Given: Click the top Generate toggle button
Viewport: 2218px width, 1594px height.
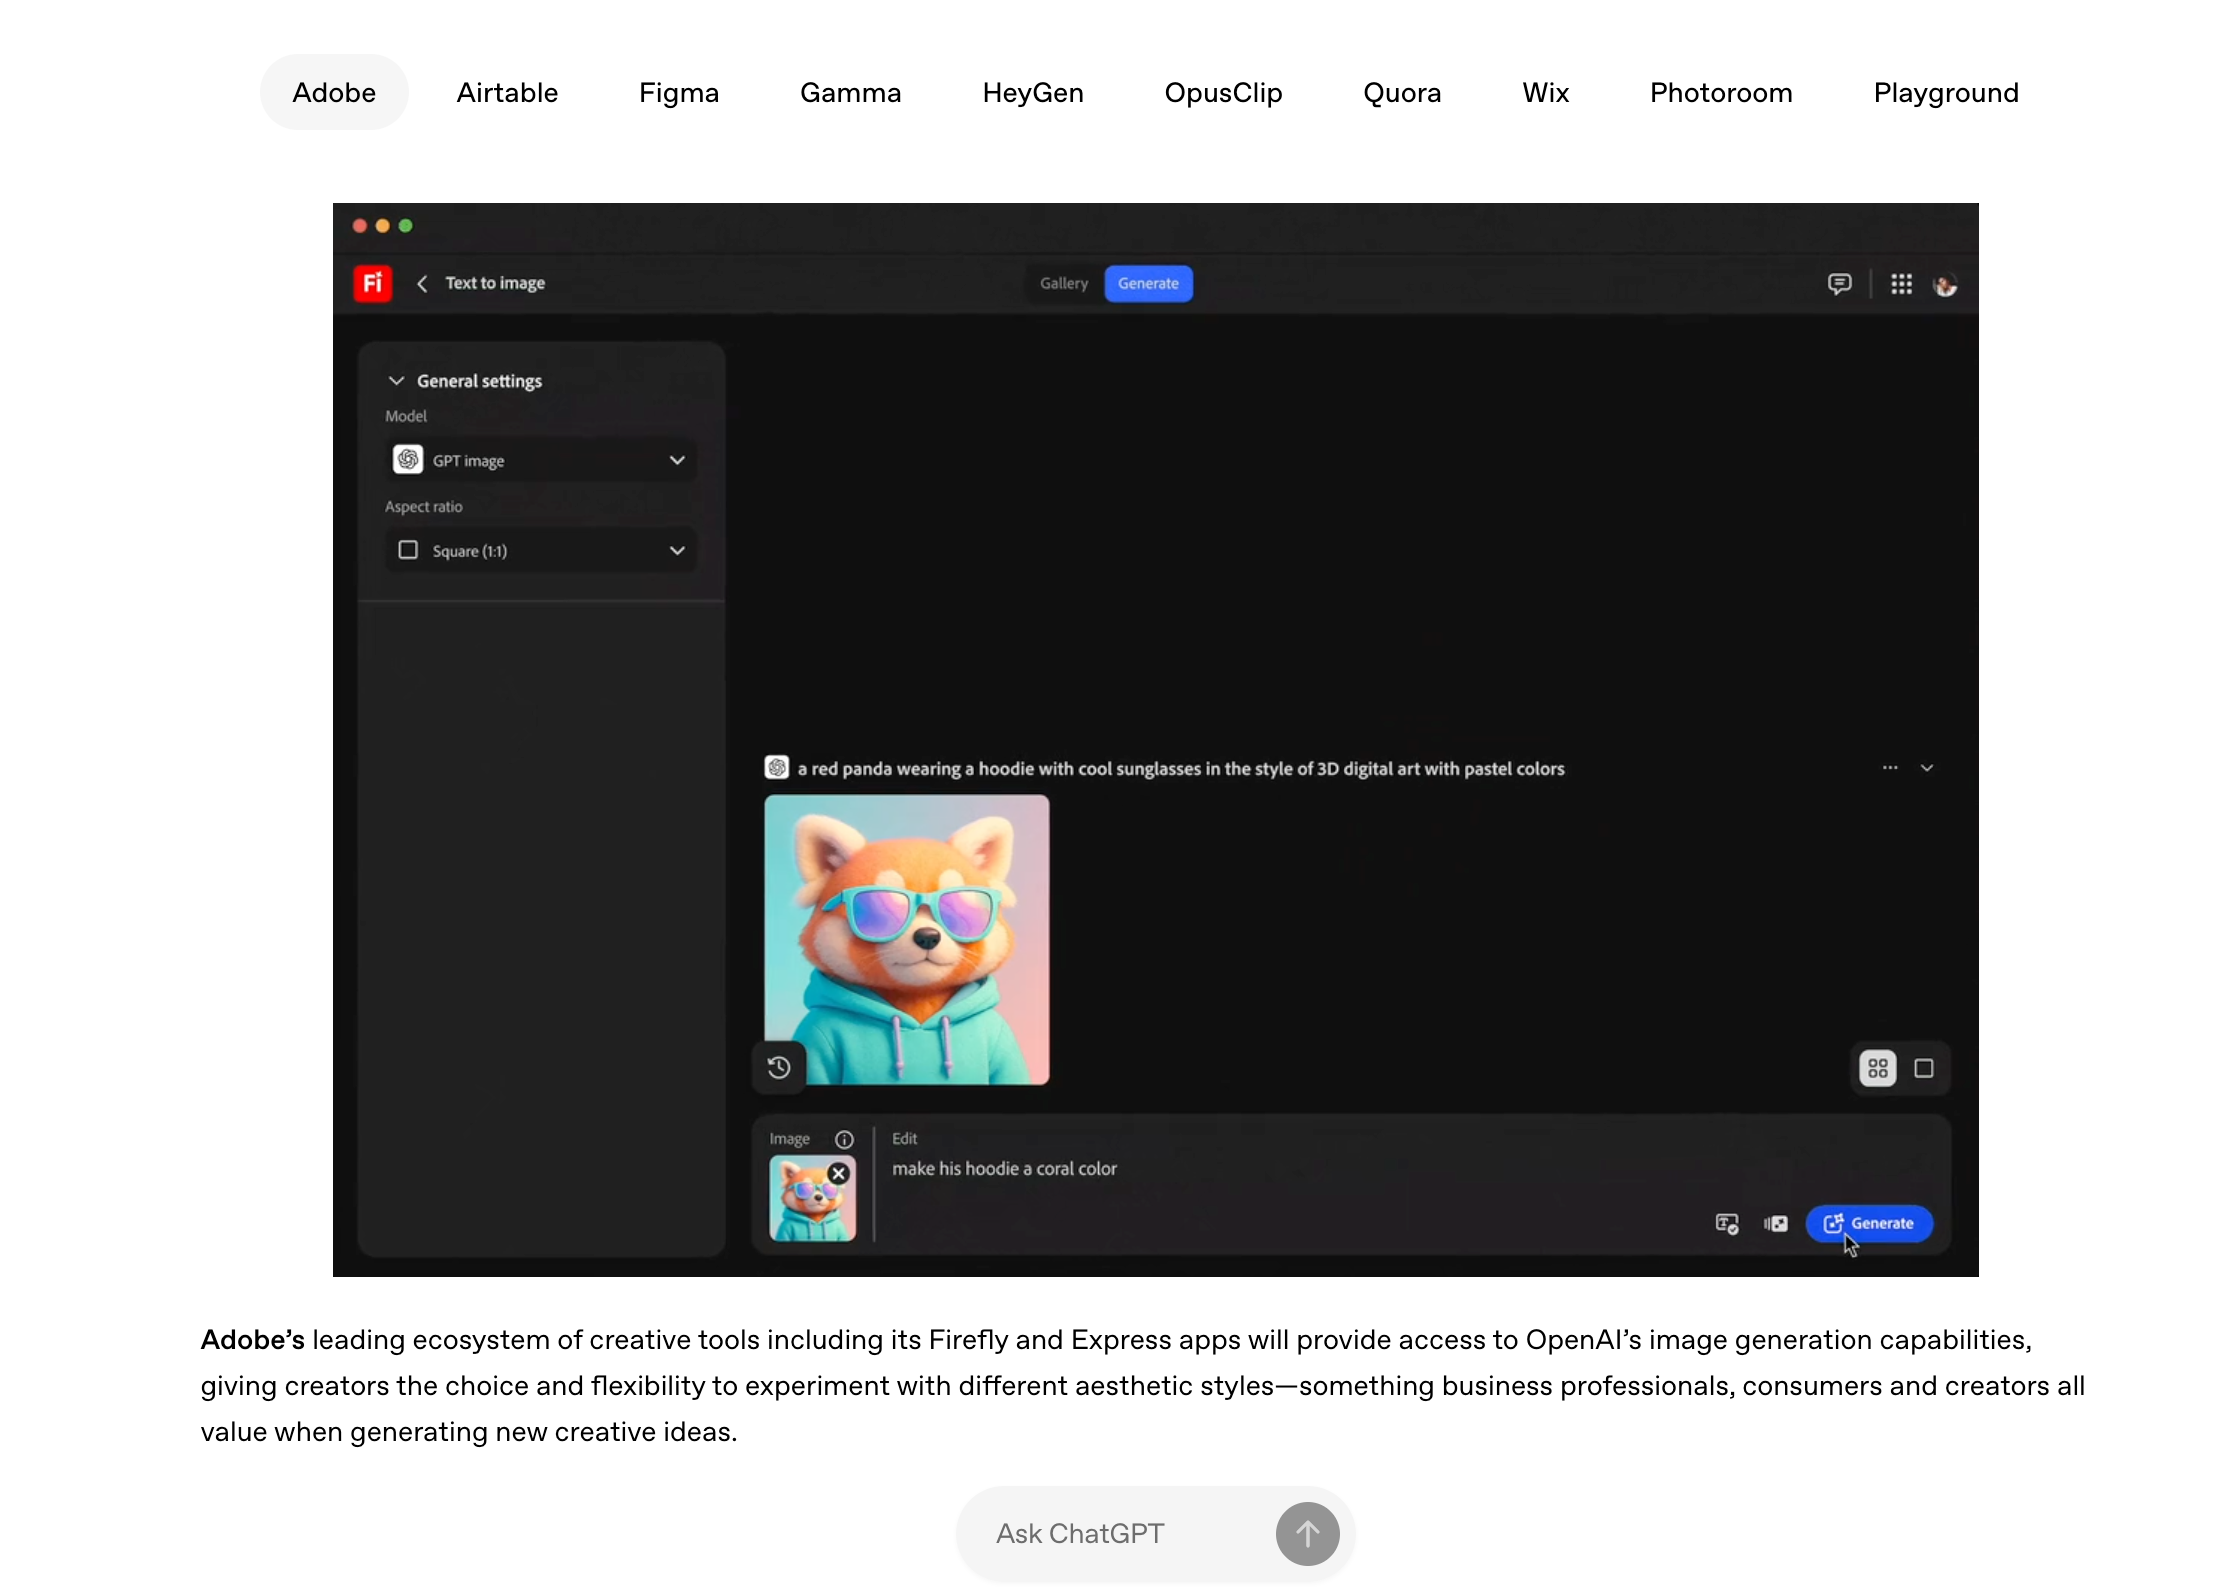Looking at the screenshot, I should 1148,283.
